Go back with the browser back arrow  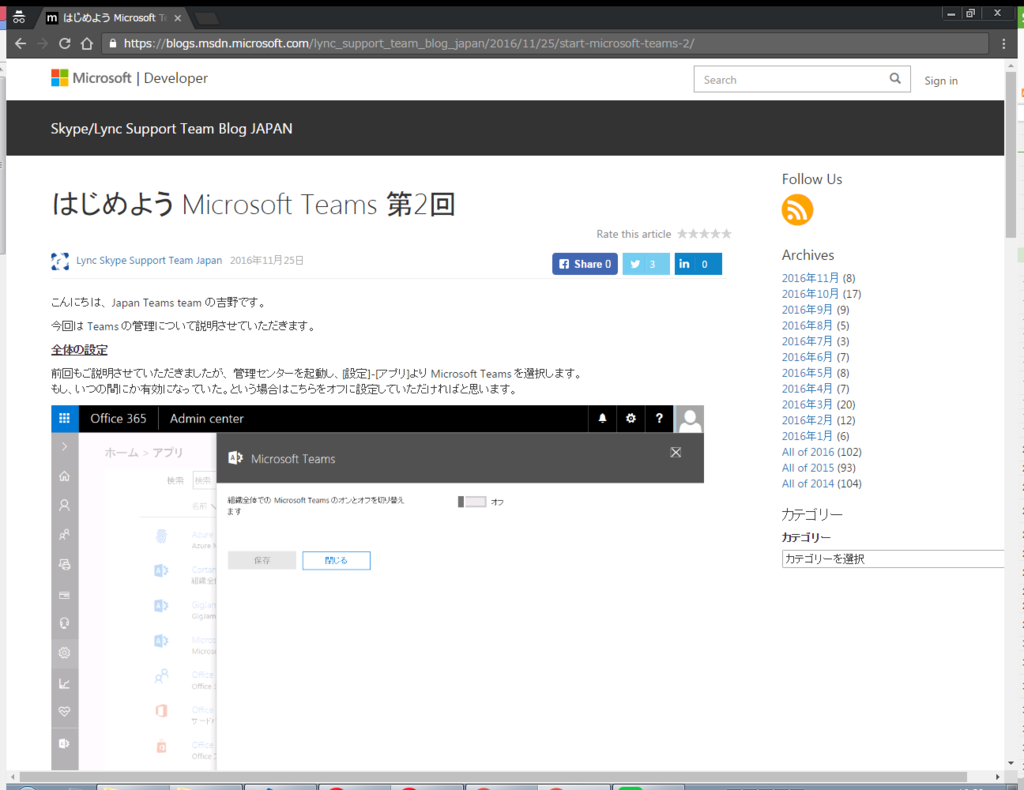click(20, 44)
